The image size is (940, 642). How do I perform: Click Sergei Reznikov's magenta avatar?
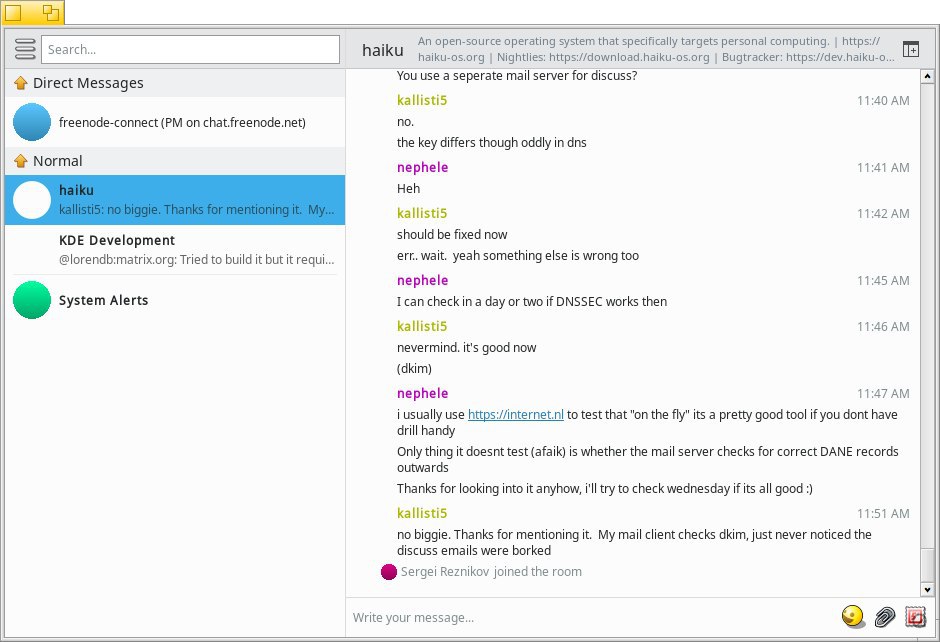tap(388, 572)
